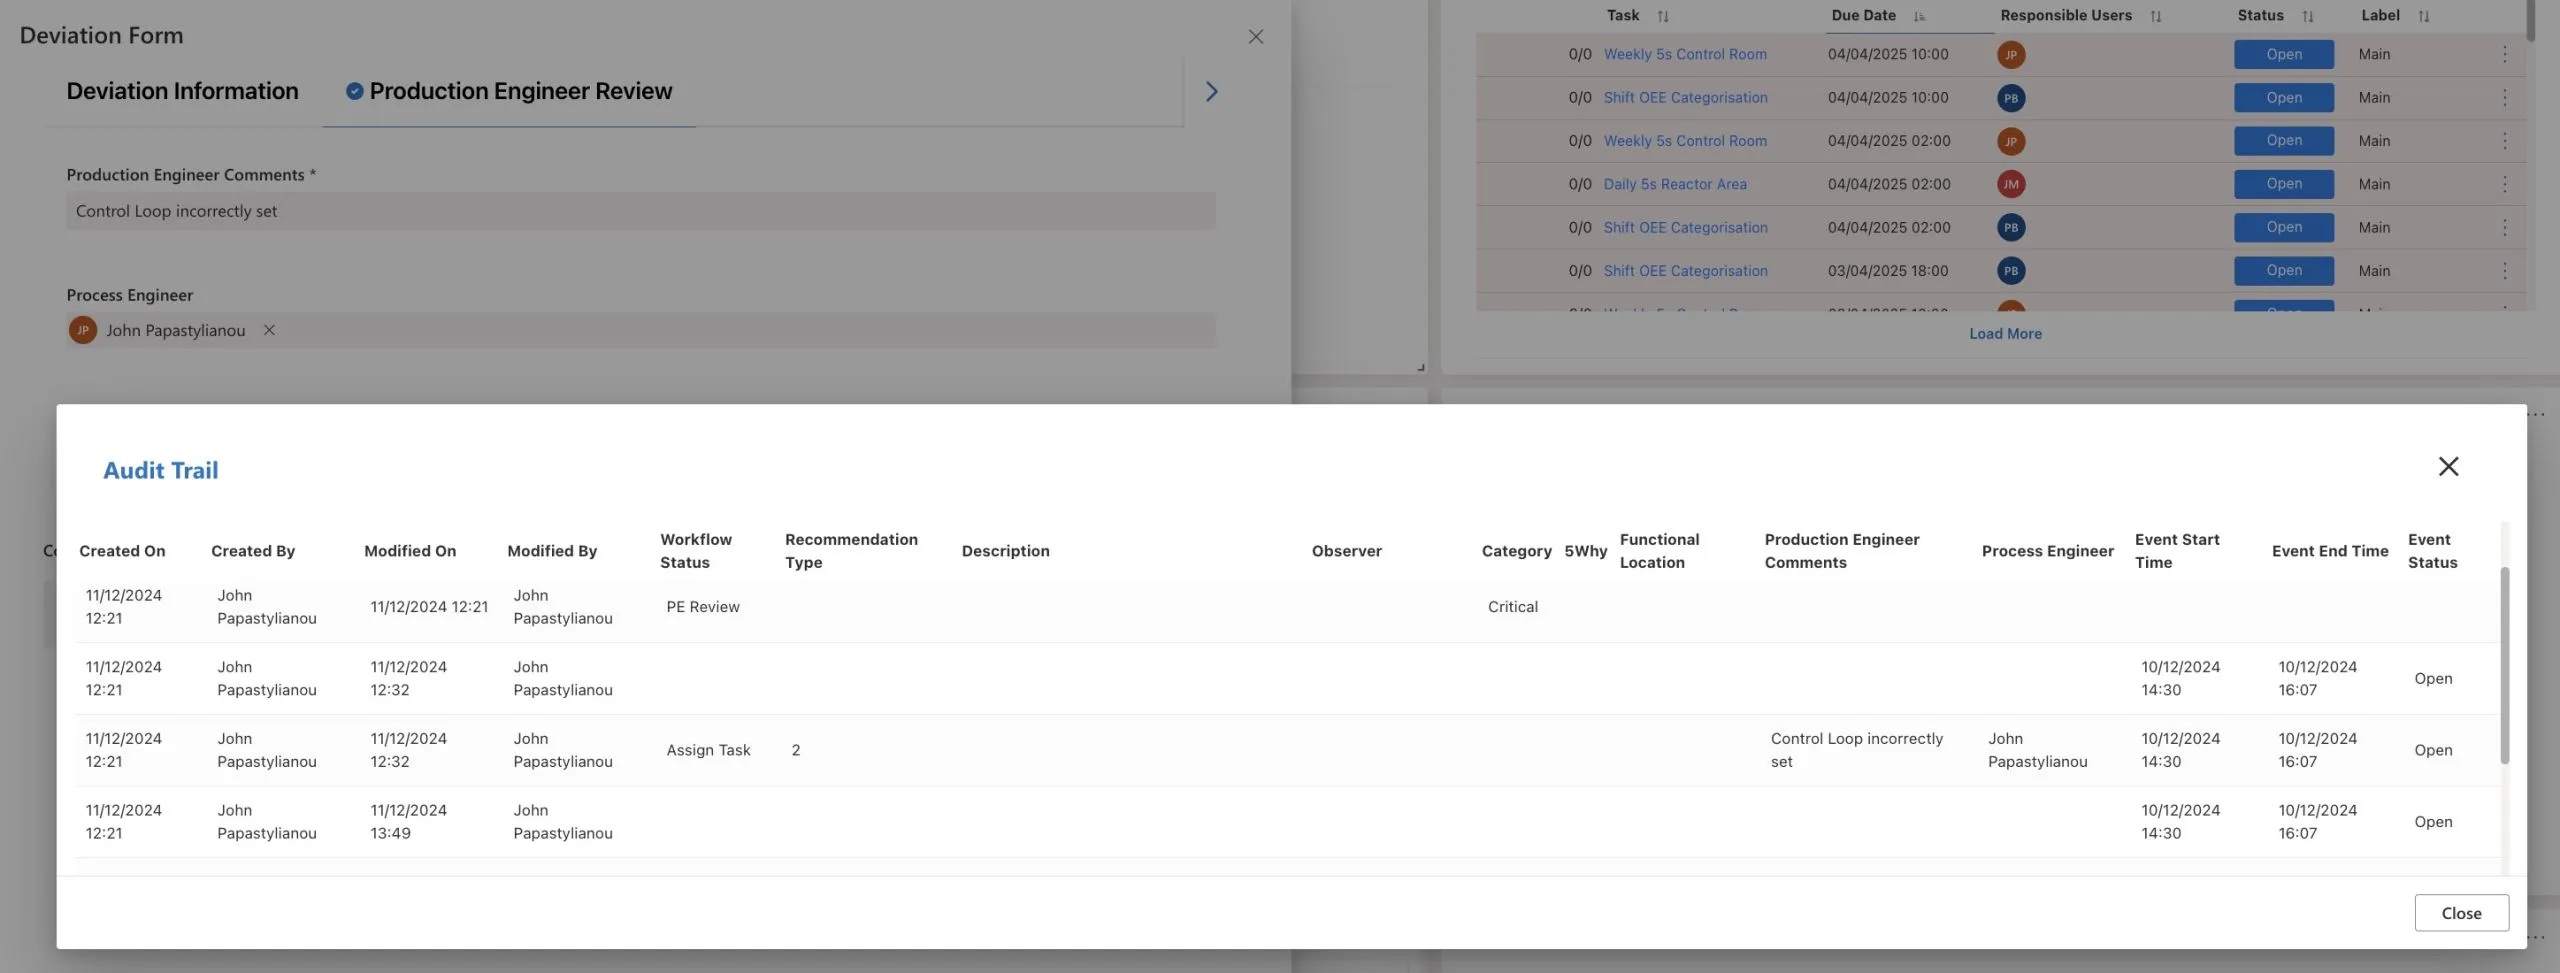The height and width of the screenshot is (973, 2560).
Task: Click JP avatar on 04/04/2025 02:00 Weekly 5s row
Action: point(2011,141)
